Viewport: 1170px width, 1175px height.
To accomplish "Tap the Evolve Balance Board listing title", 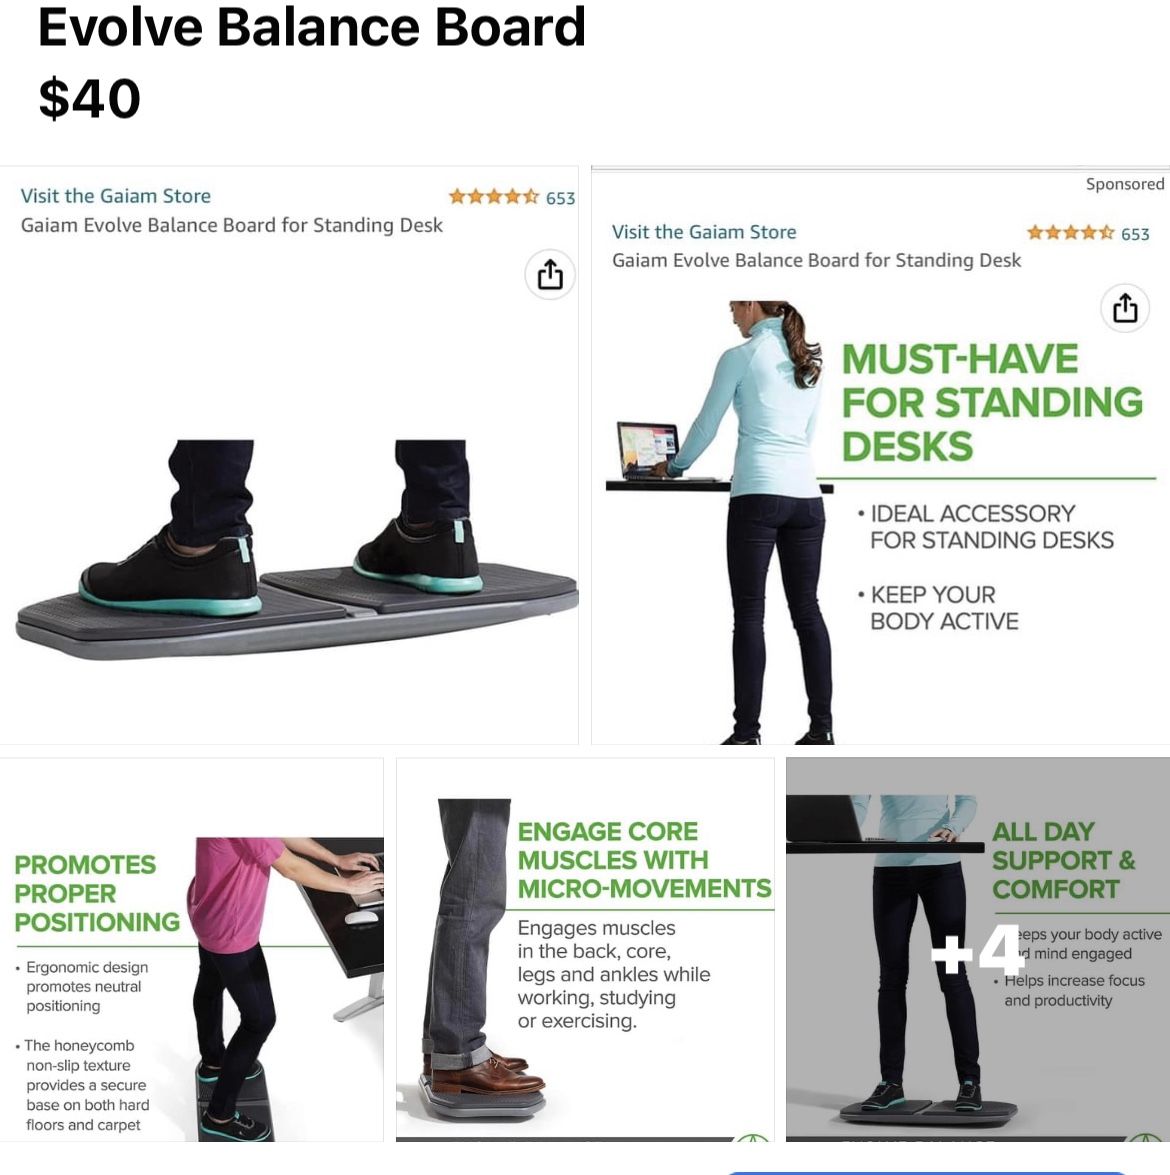I will click(x=312, y=27).
